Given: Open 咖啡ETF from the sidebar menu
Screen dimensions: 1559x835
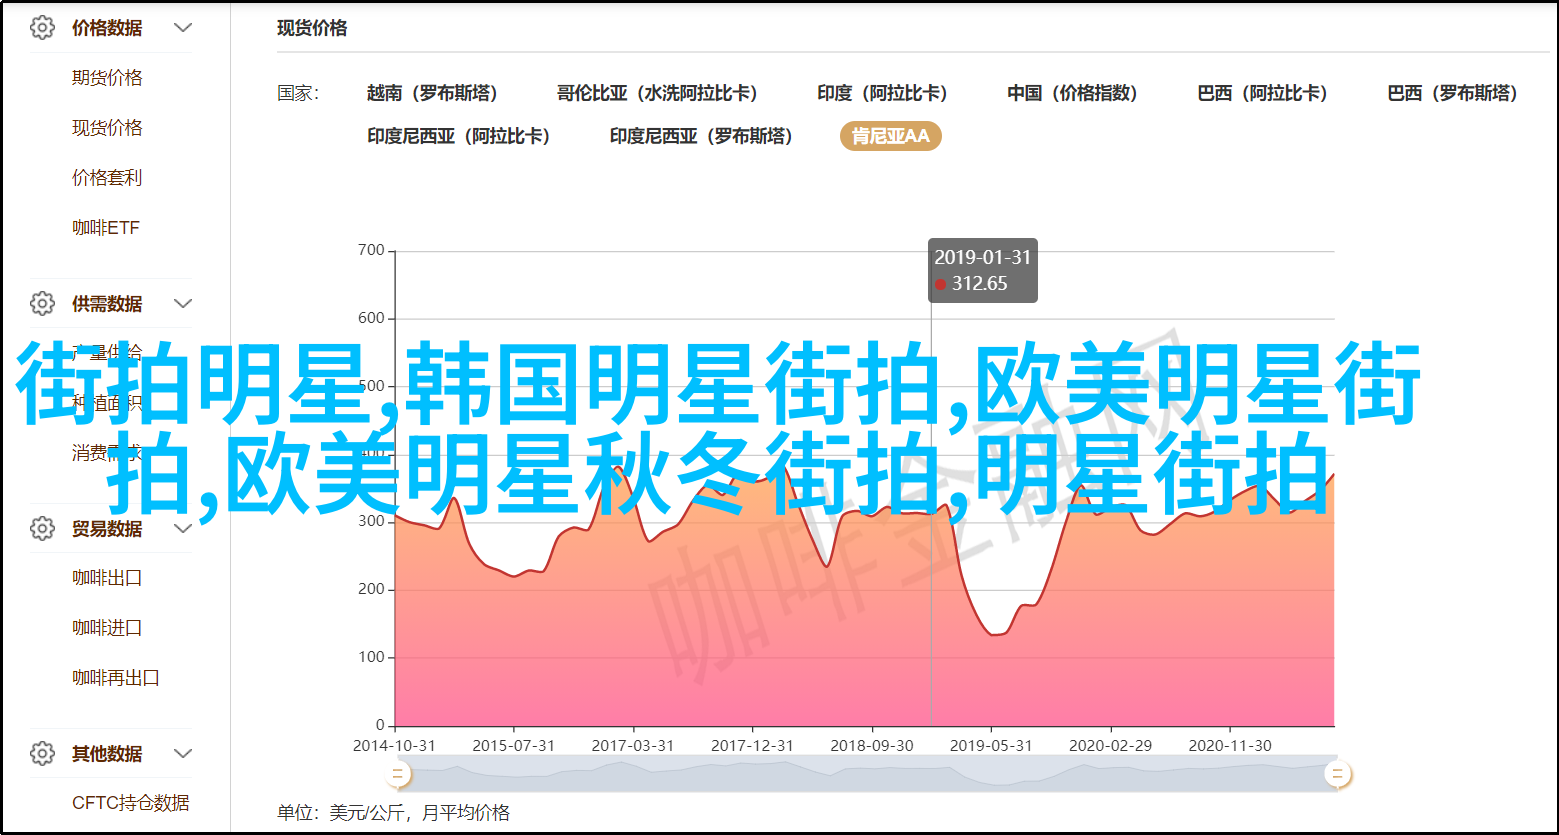Looking at the screenshot, I should 106,228.
